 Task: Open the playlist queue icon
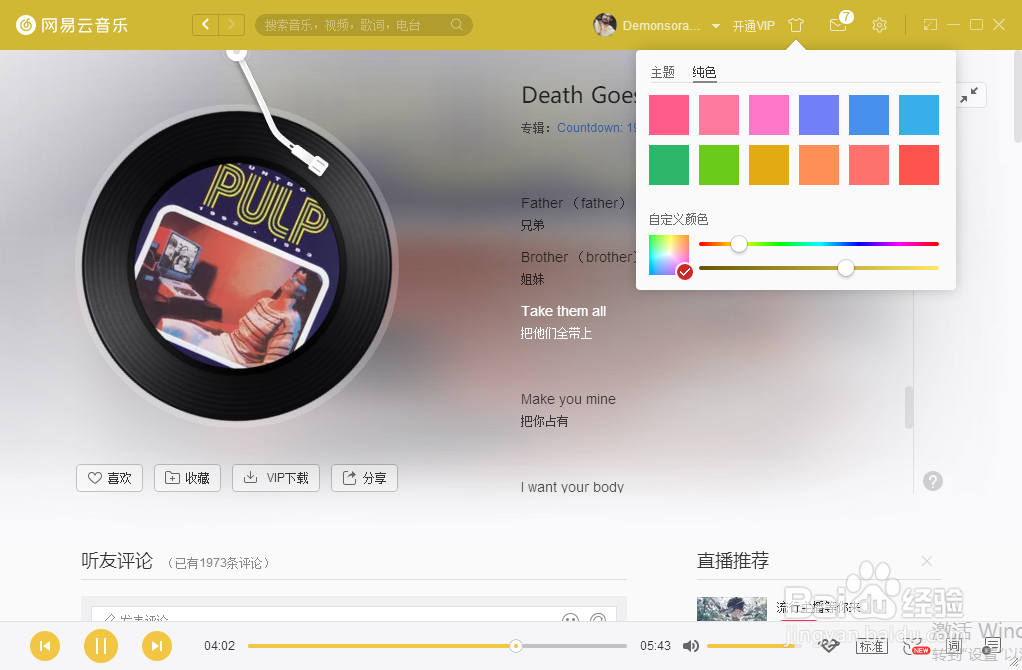pyautogui.click(x=992, y=646)
